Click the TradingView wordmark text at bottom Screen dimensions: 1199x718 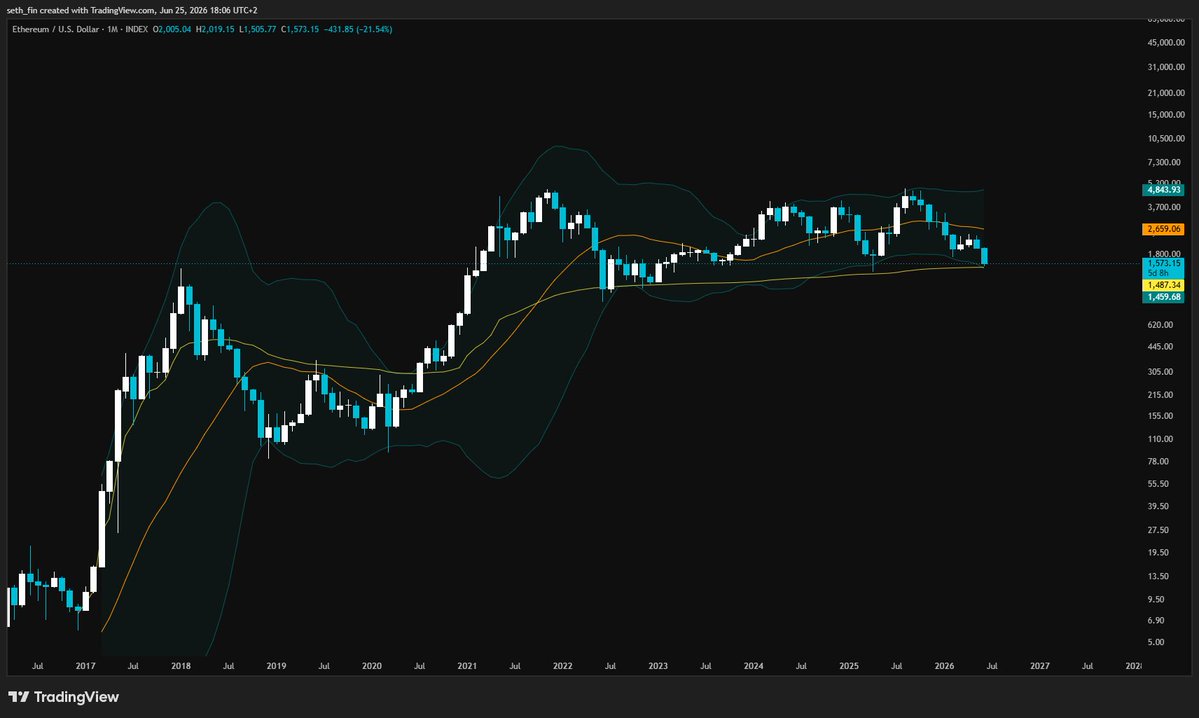76,697
